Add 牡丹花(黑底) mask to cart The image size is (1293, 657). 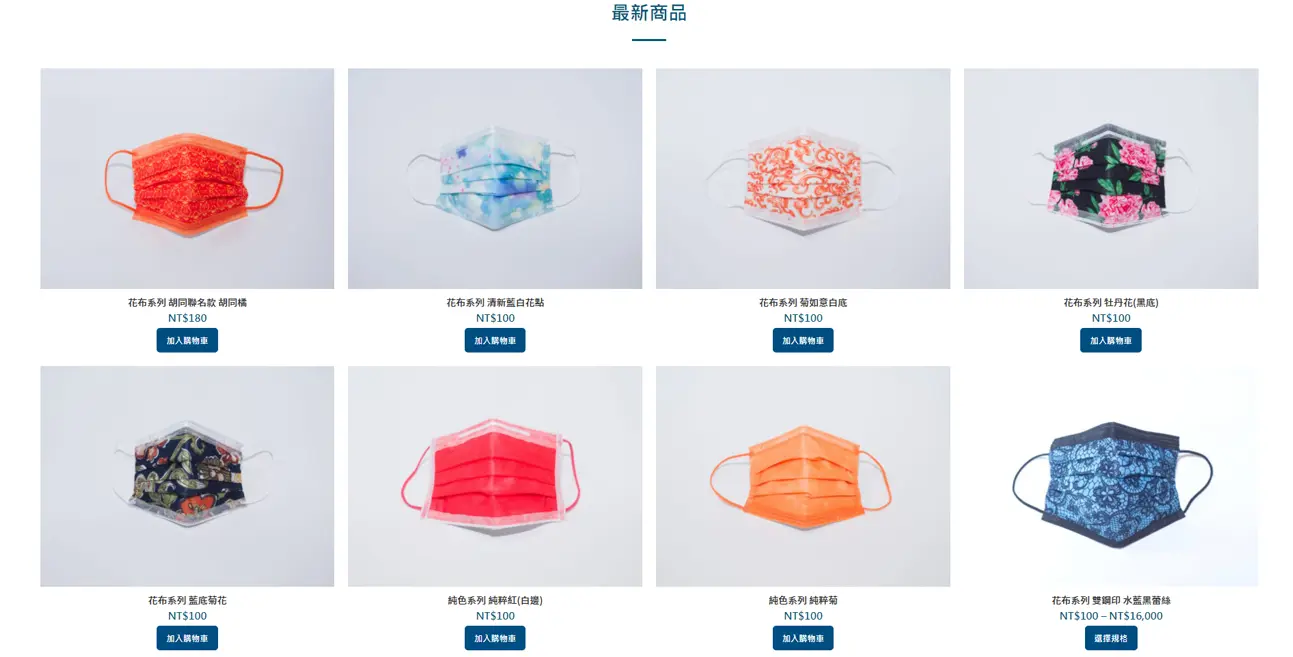pyautogui.click(x=1111, y=340)
